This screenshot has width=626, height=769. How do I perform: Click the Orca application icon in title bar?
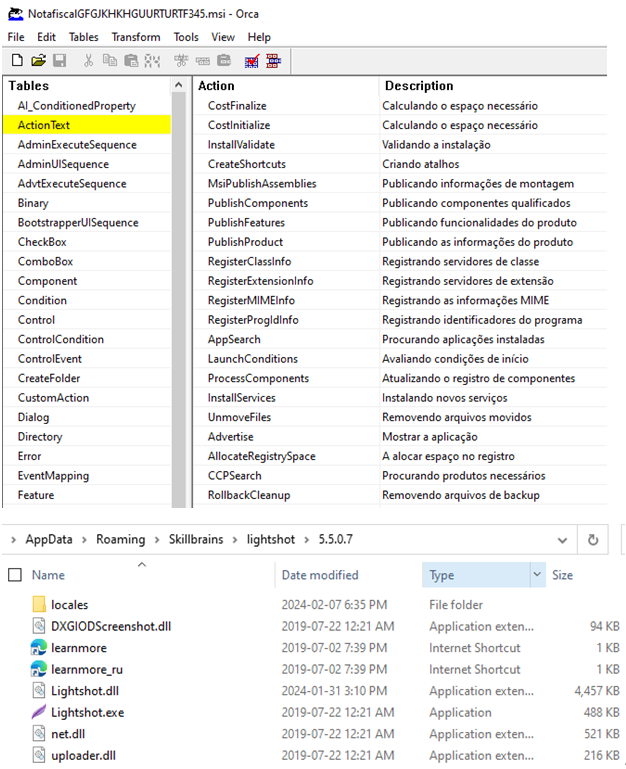(16, 14)
